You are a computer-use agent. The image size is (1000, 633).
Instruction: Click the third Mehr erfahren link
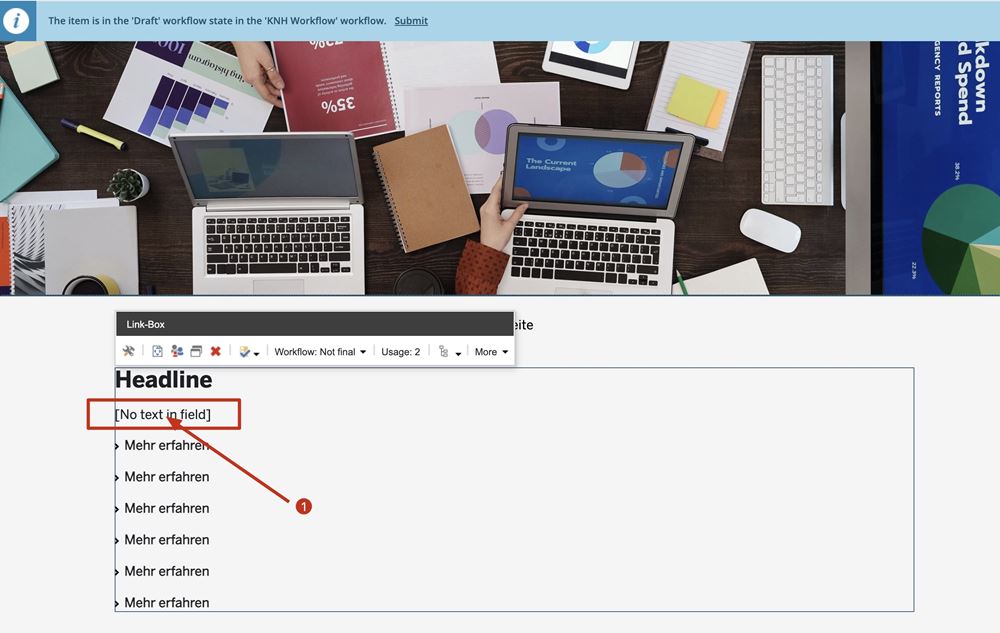coord(166,509)
